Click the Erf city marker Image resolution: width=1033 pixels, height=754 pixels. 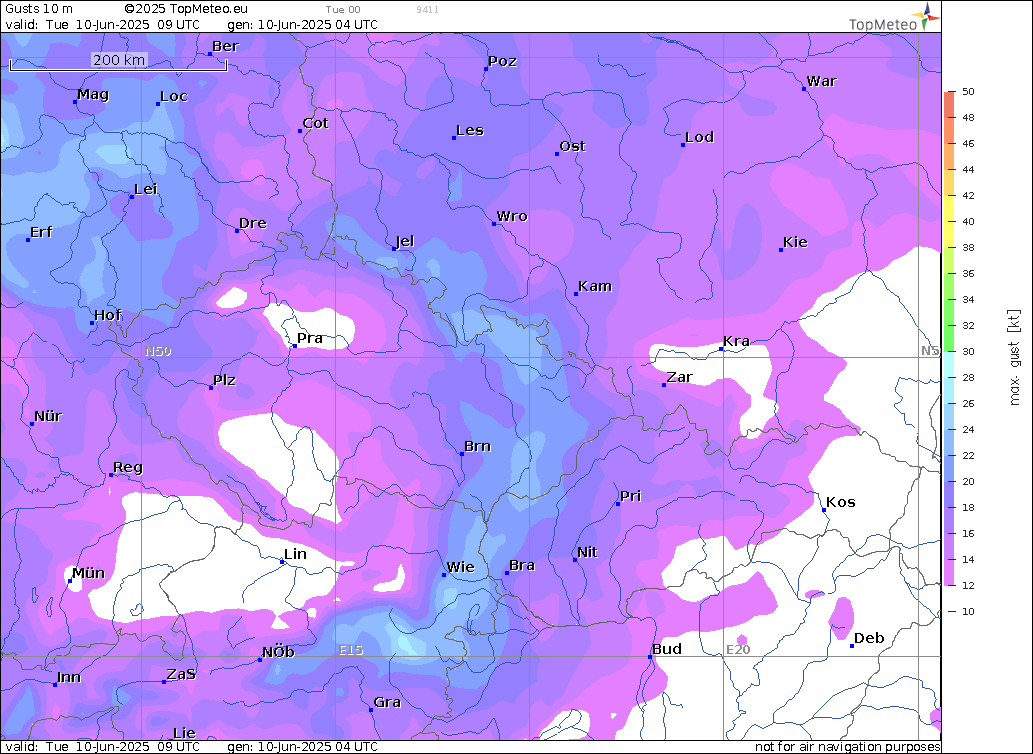coord(28,240)
